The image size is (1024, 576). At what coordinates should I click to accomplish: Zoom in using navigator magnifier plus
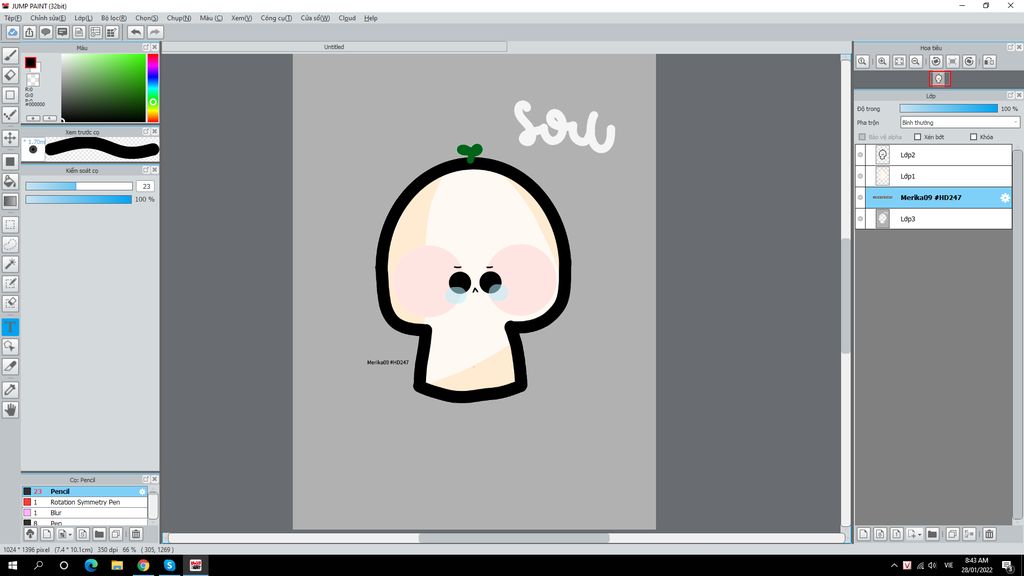point(882,61)
